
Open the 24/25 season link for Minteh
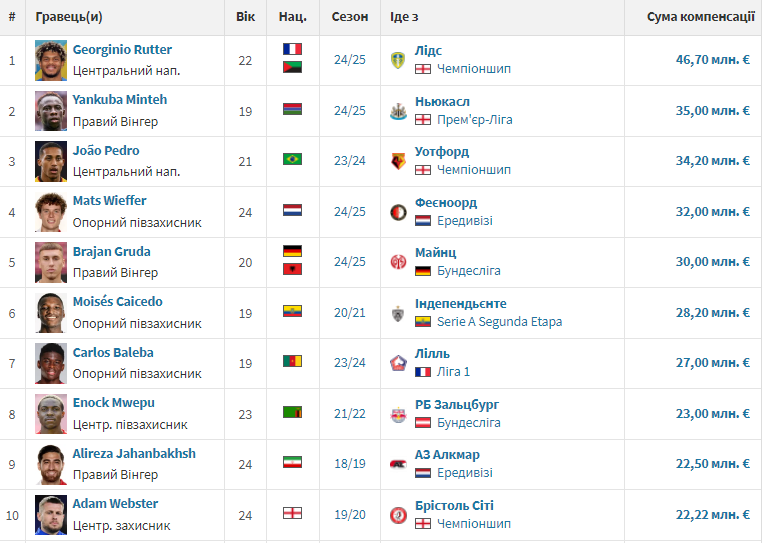coord(349,111)
